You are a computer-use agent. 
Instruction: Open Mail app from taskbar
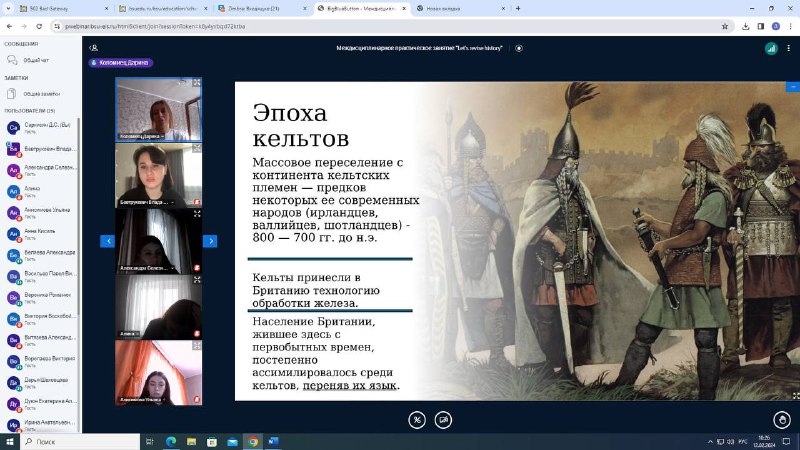click(x=232, y=441)
